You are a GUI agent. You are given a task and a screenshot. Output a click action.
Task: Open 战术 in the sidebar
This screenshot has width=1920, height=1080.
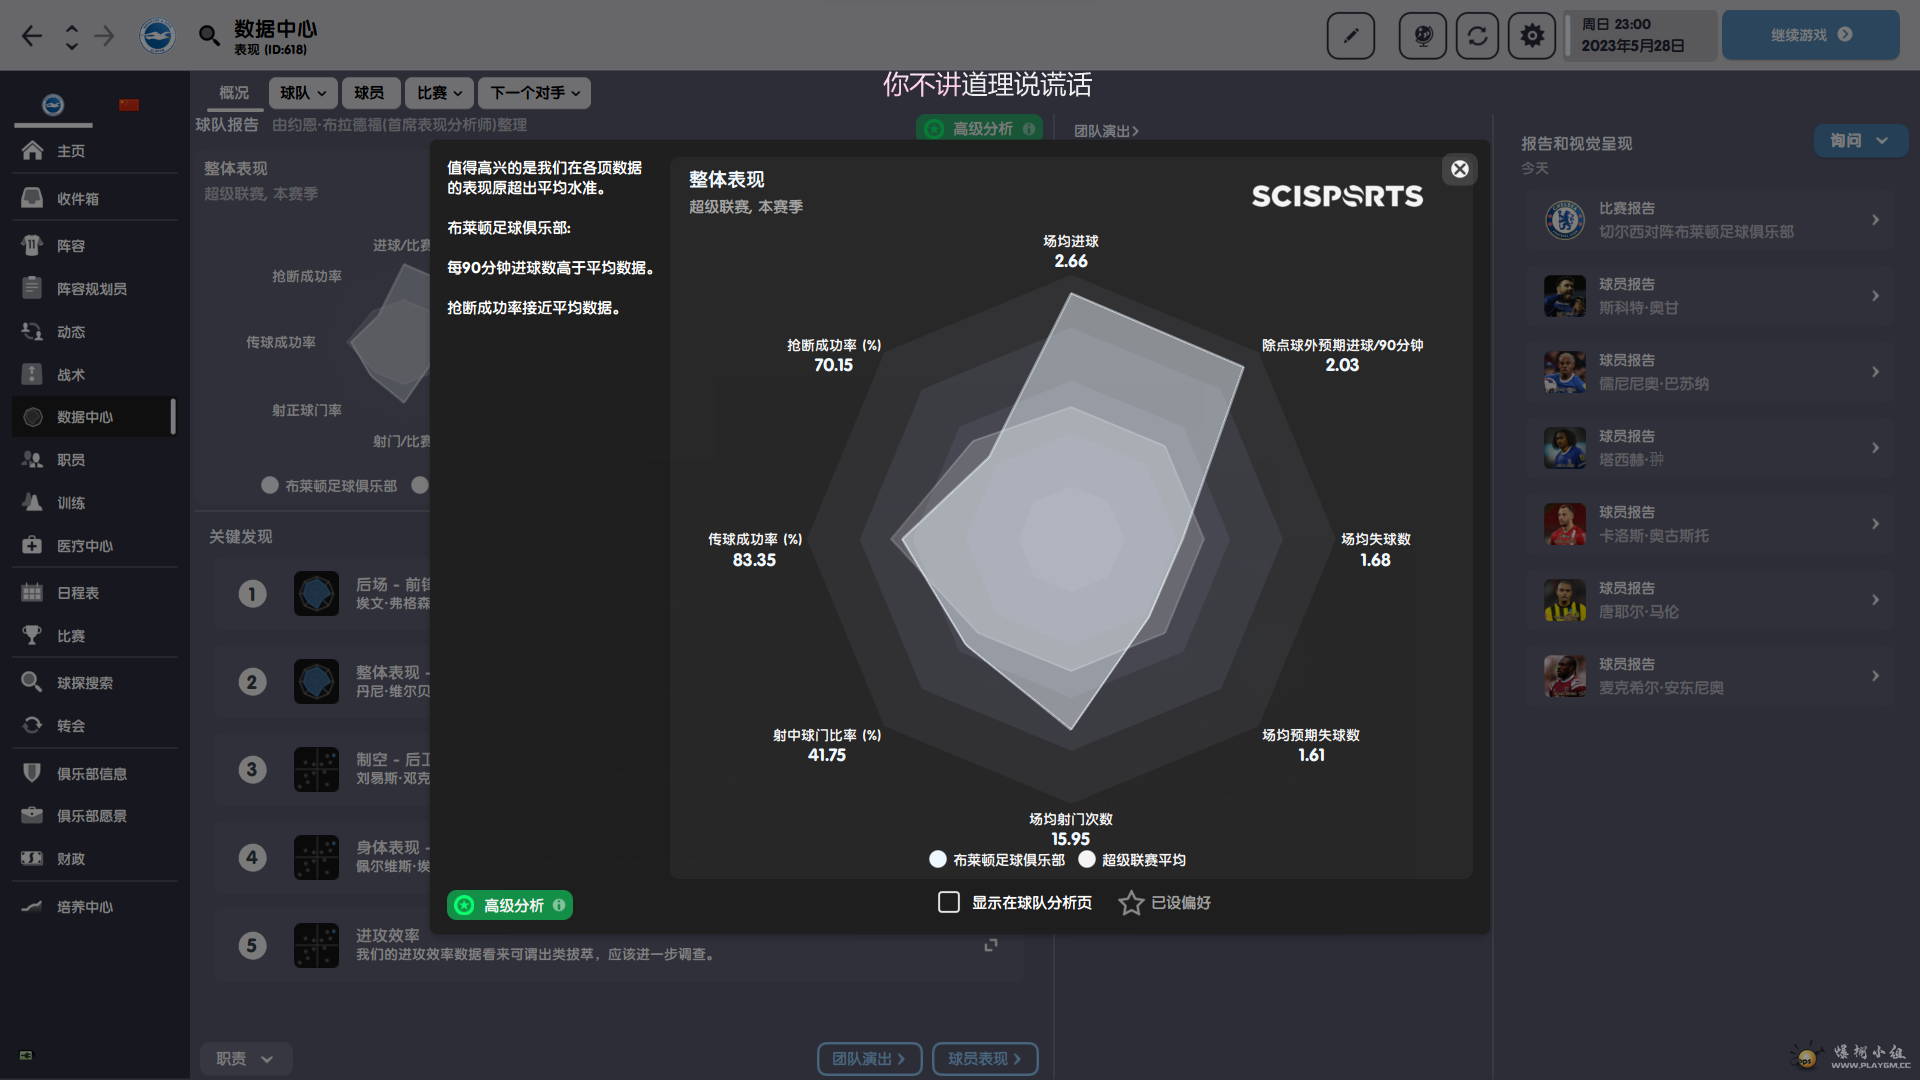(x=70, y=375)
